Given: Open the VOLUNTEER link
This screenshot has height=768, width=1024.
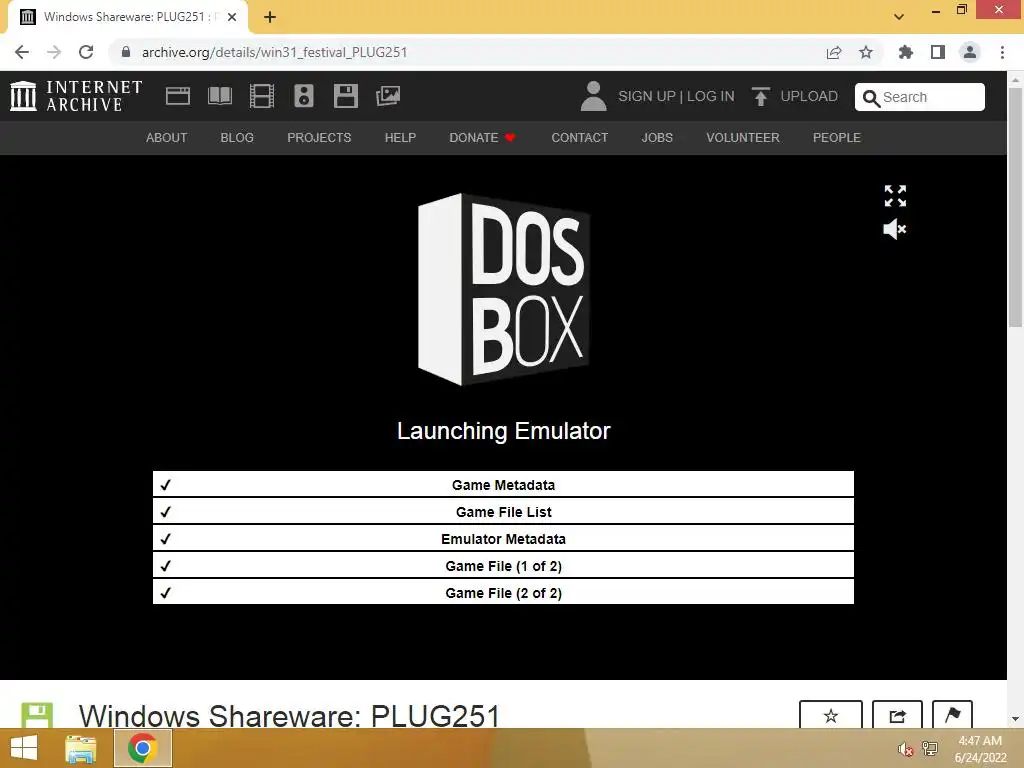Looking at the screenshot, I should [743, 138].
